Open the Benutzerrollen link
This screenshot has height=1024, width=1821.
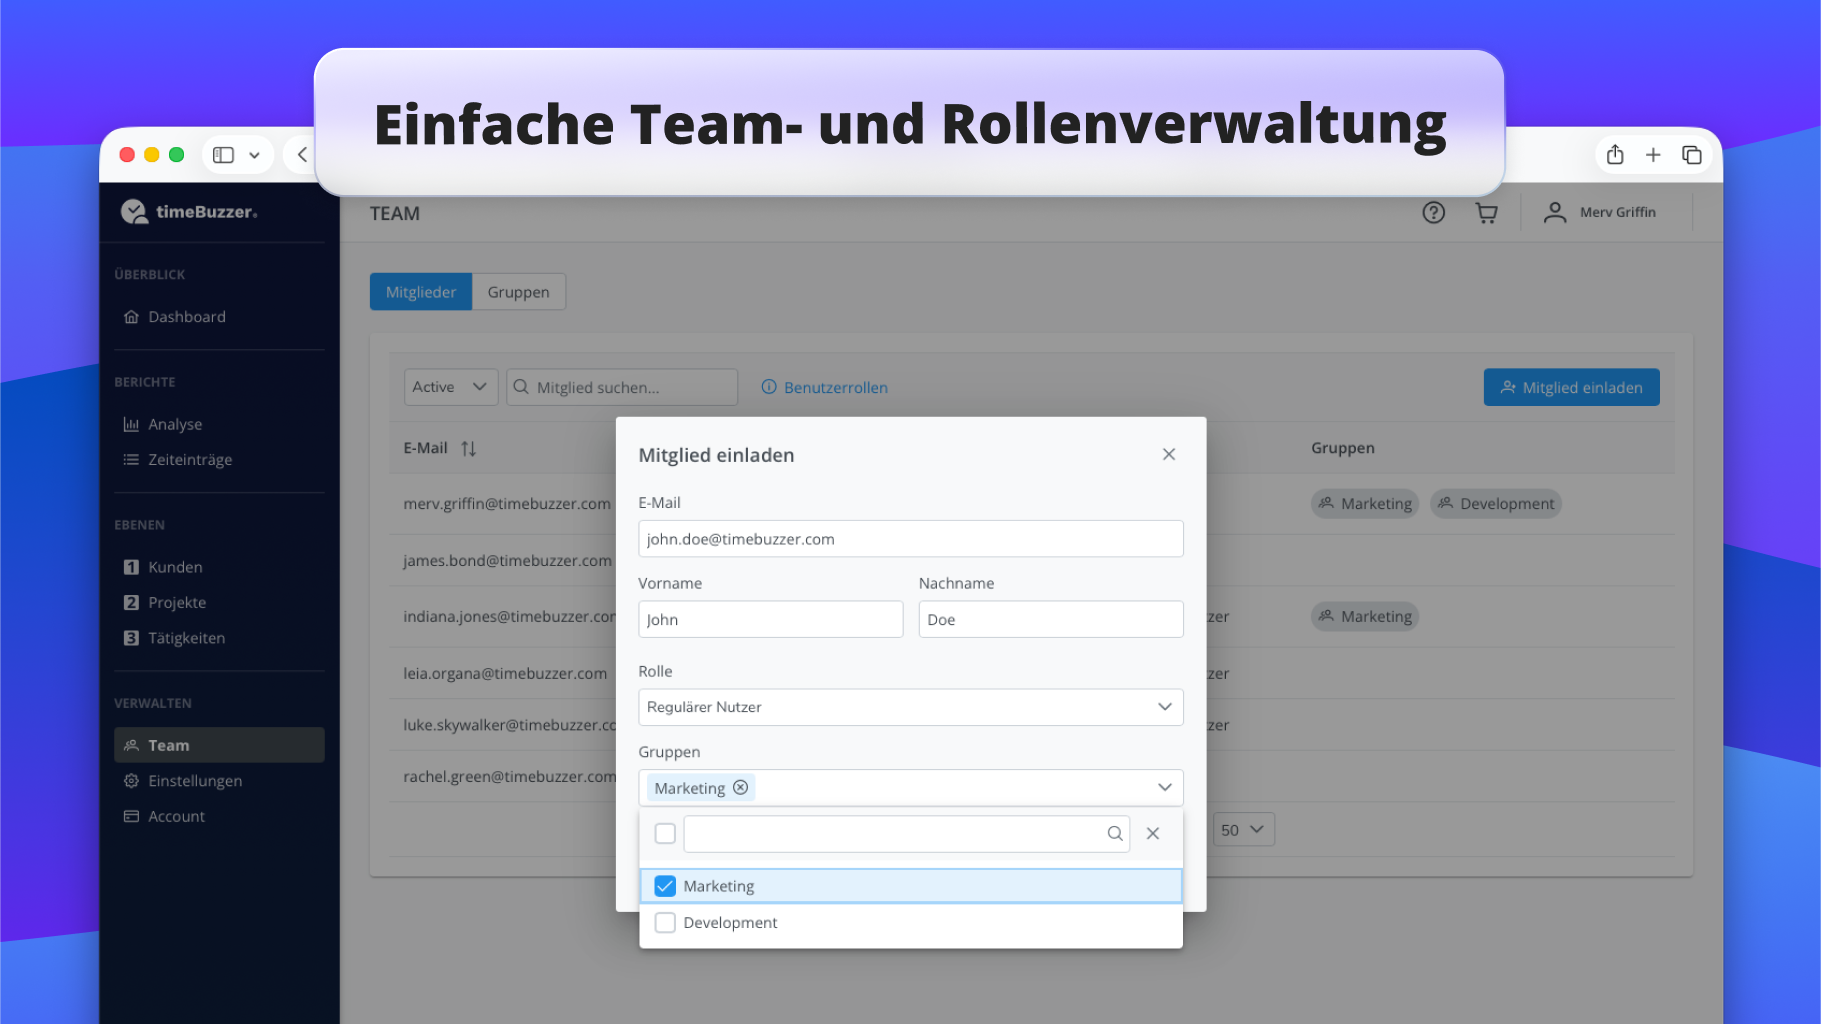click(x=835, y=387)
